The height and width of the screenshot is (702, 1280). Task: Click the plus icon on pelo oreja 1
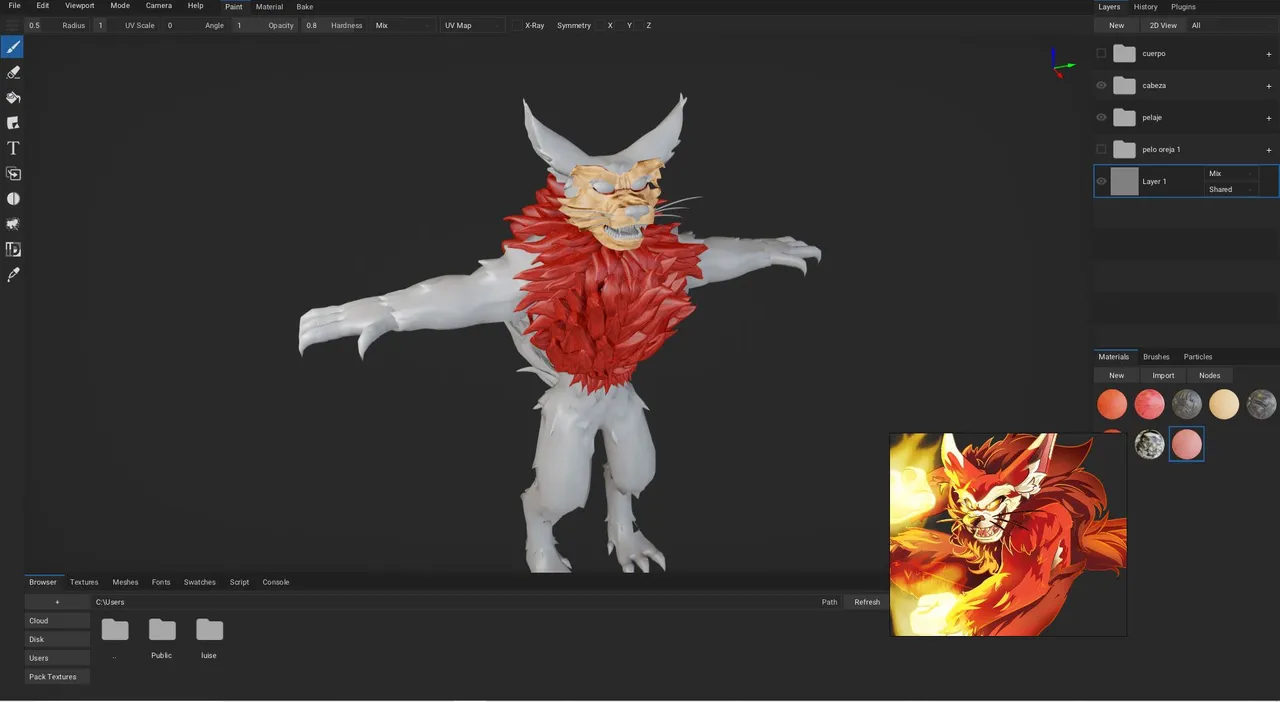[x=1269, y=150]
